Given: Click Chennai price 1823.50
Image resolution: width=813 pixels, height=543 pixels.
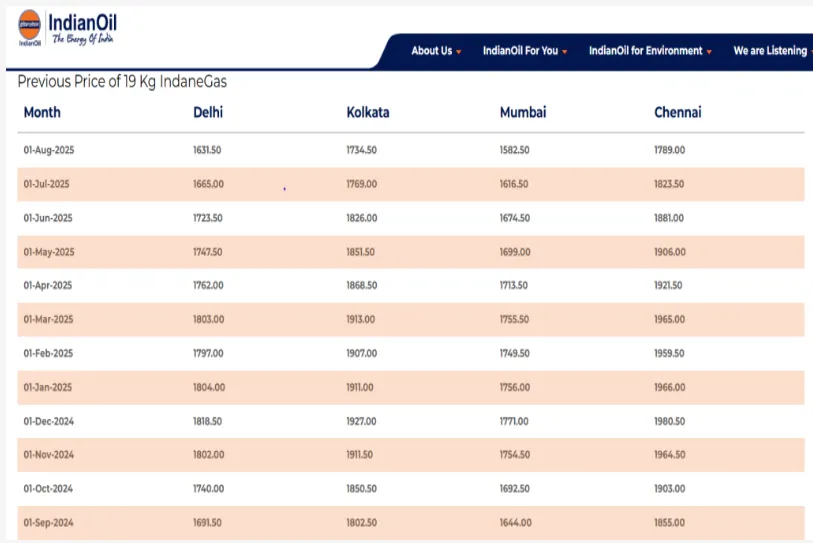Looking at the screenshot, I should [x=669, y=184].
